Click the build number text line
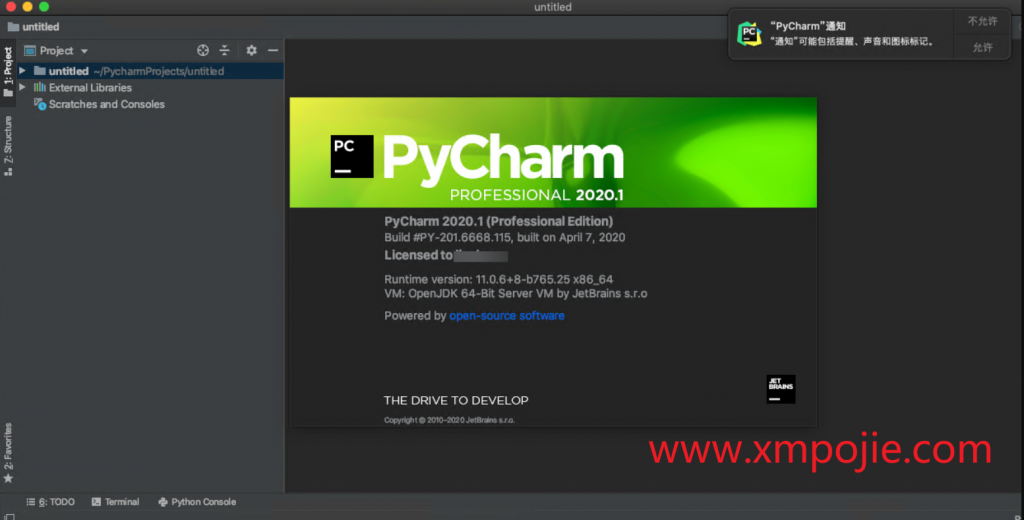This screenshot has width=1024, height=520. [504, 237]
